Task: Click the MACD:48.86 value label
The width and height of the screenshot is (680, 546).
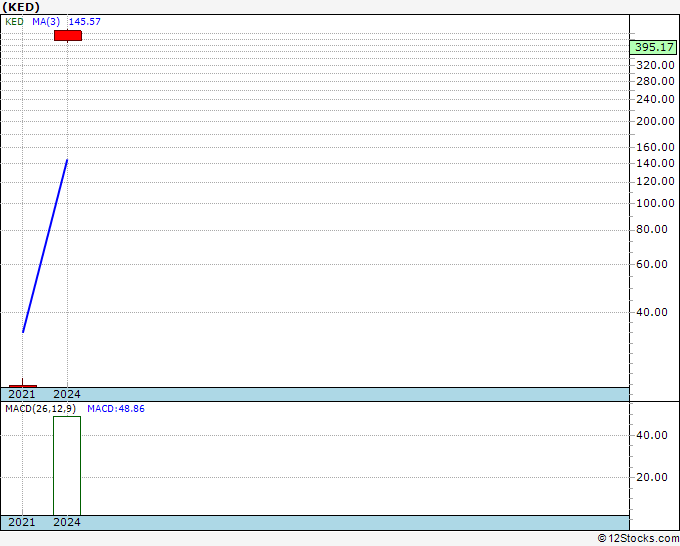Action: click(x=116, y=409)
